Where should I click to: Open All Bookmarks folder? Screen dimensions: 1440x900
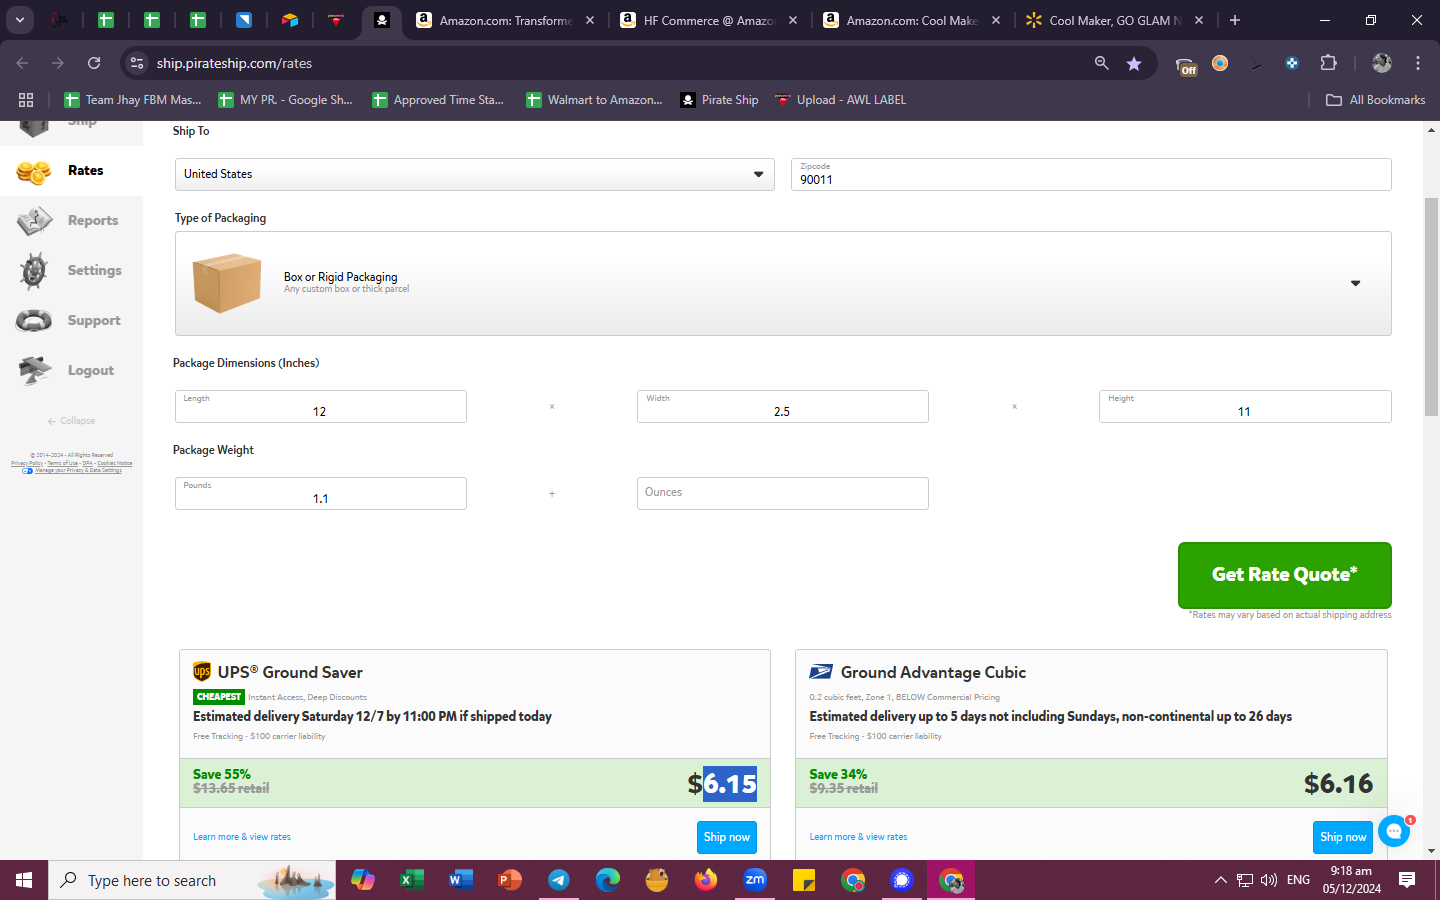1375,100
